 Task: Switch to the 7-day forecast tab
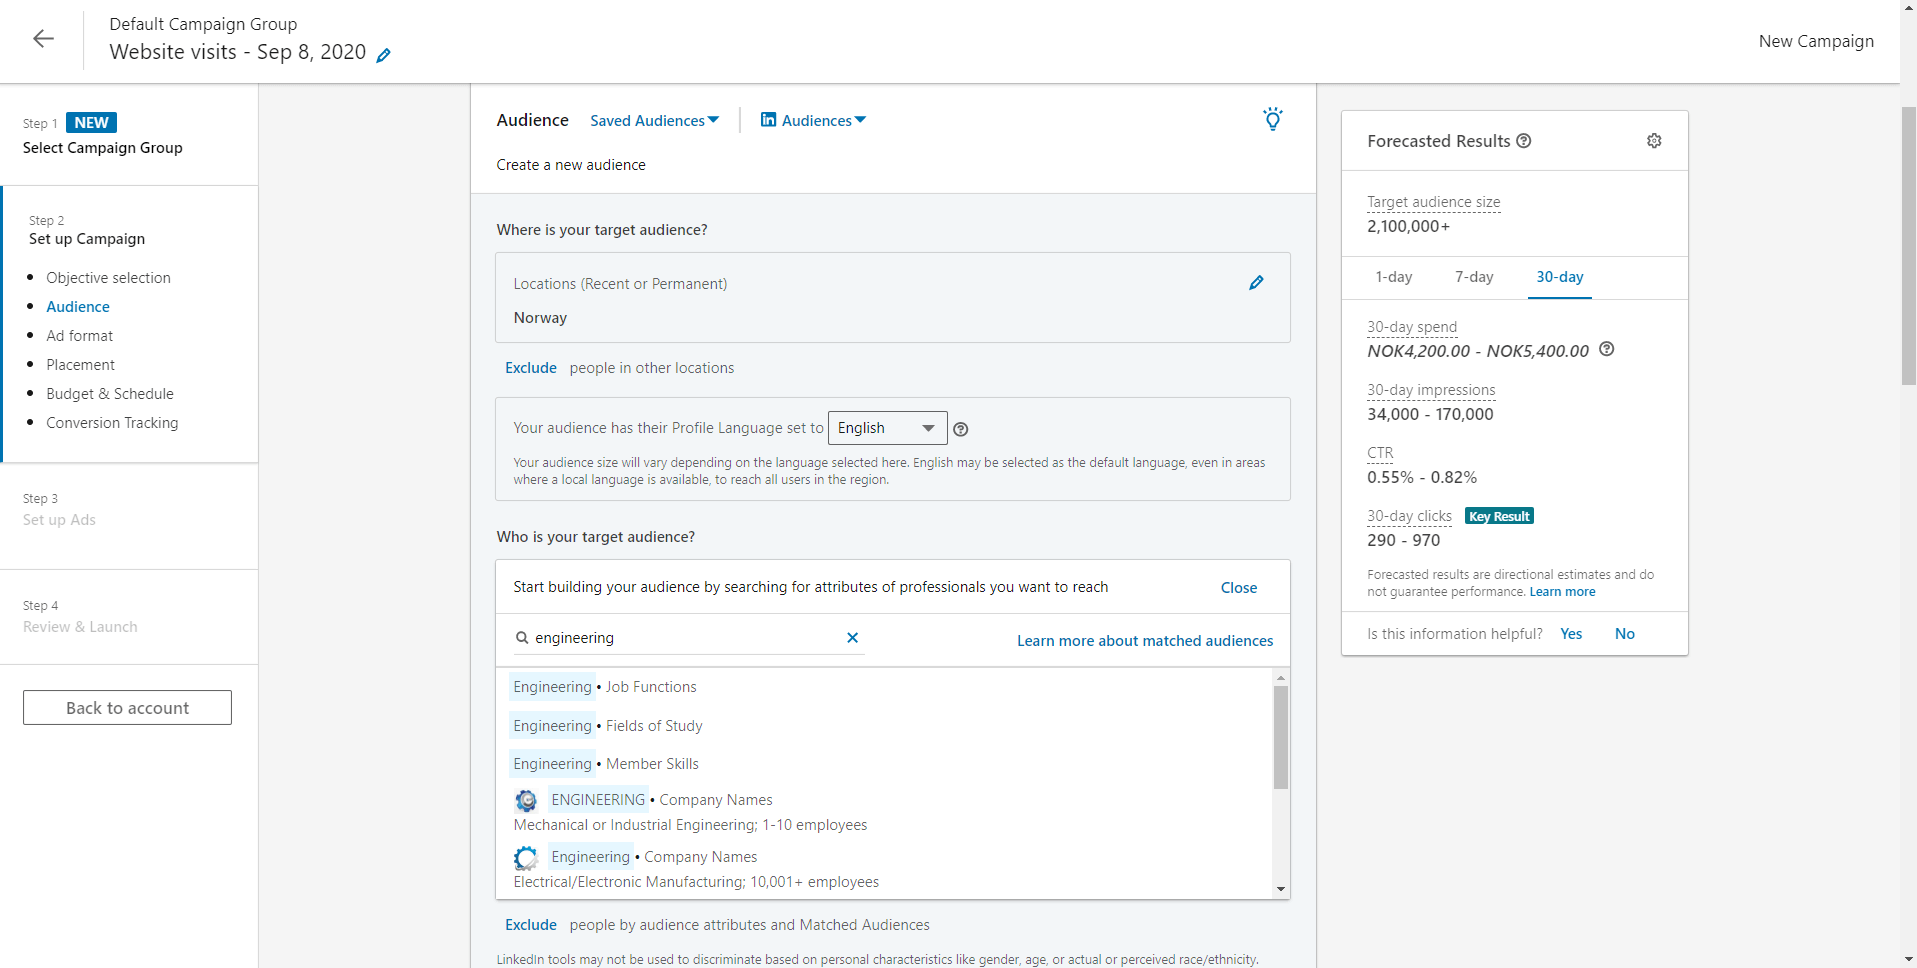click(x=1474, y=277)
